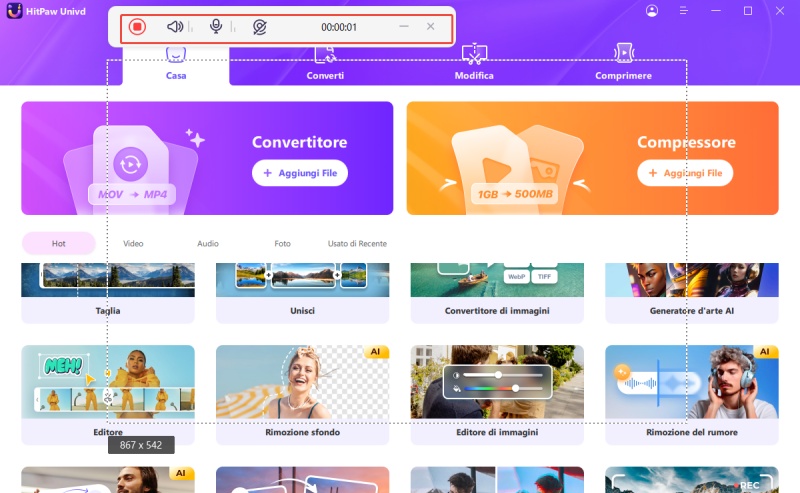Switch to the Casa tab
This screenshot has height=493, width=800.
pos(176,65)
